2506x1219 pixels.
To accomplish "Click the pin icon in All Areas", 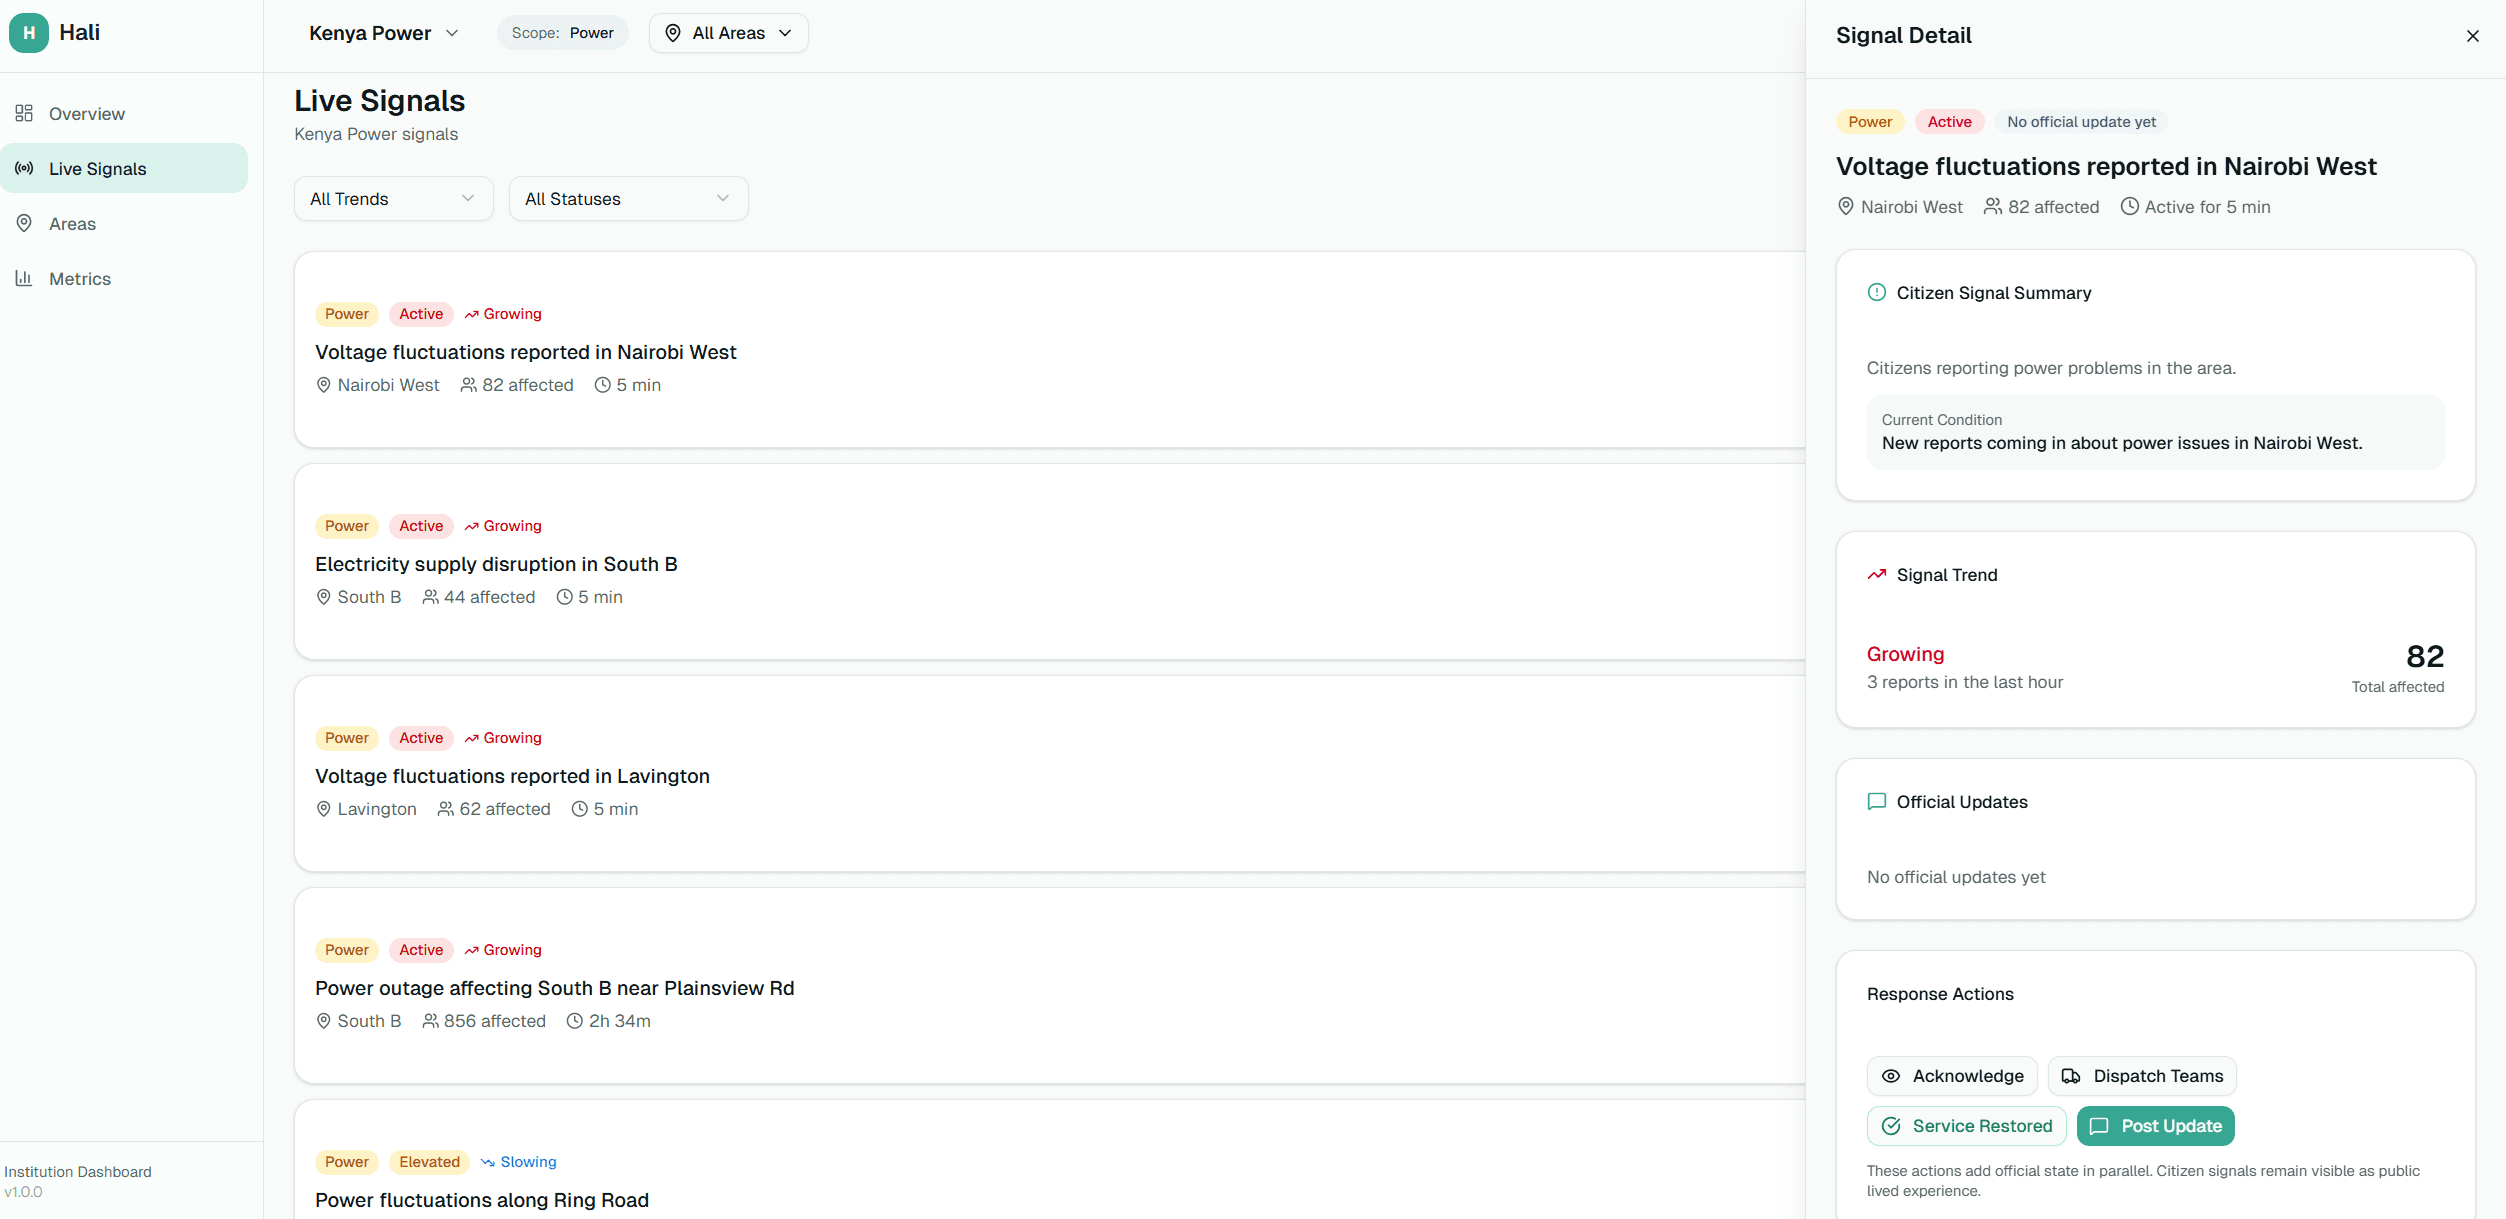I will click(673, 33).
